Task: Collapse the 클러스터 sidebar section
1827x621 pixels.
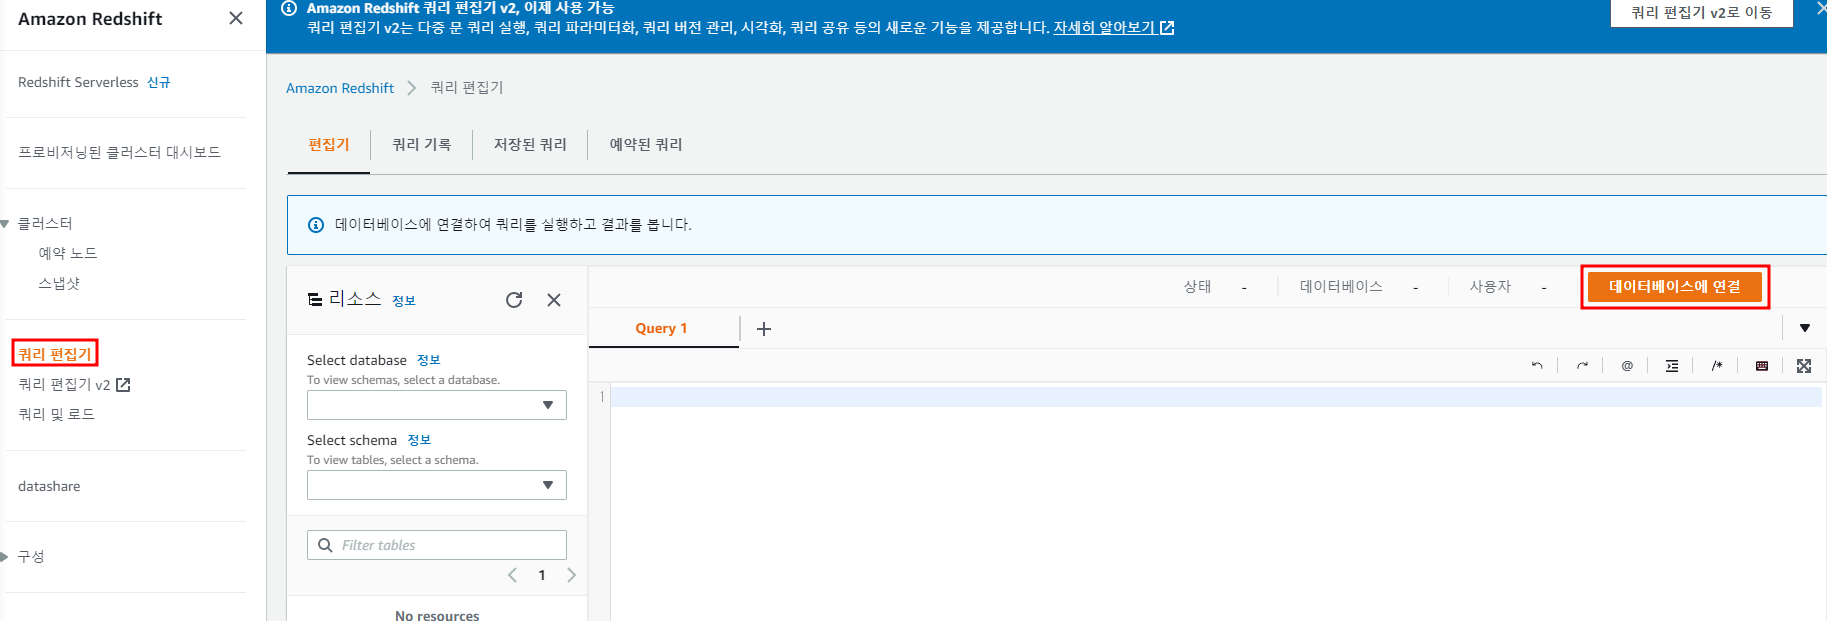Action: click(5, 224)
